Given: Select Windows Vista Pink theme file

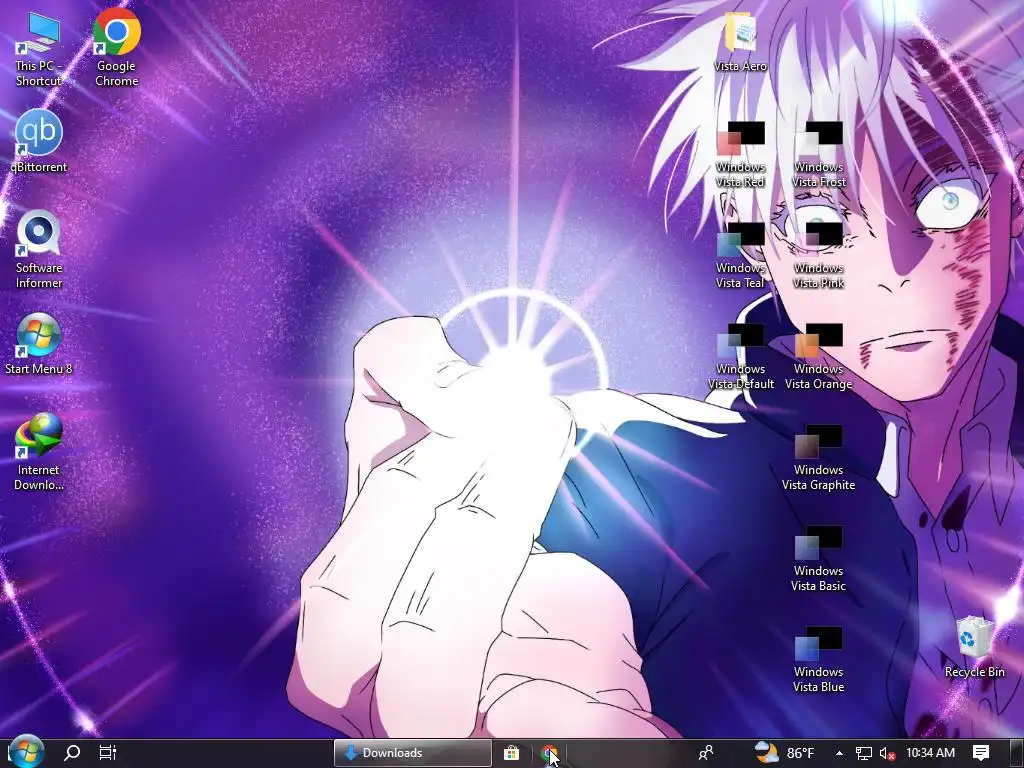Looking at the screenshot, I should [x=818, y=256].
